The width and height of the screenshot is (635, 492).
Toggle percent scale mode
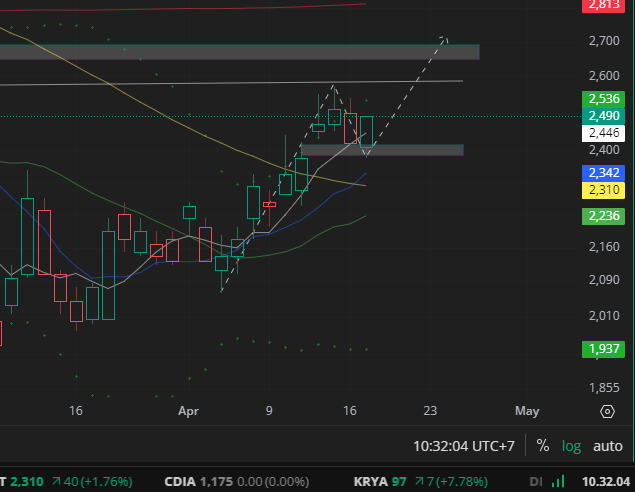543,446
